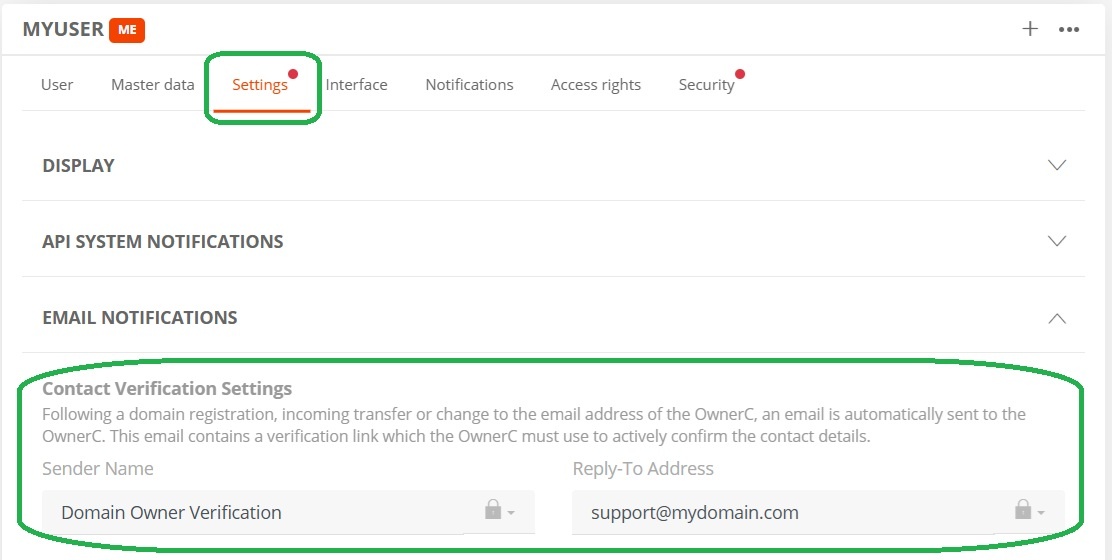Screen dimensions: 1112x560
Task: Click the Reply-To Address input with support@mydomain.com
Action: (x=818, y=512)
